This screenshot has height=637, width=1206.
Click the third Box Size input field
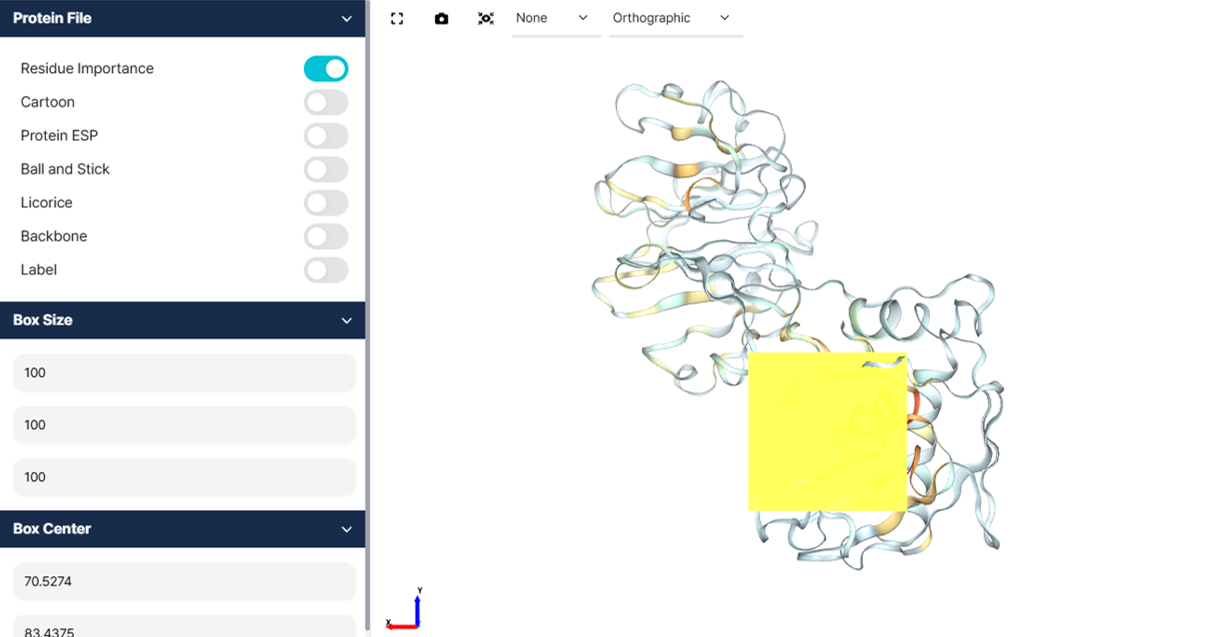(184, 477)
